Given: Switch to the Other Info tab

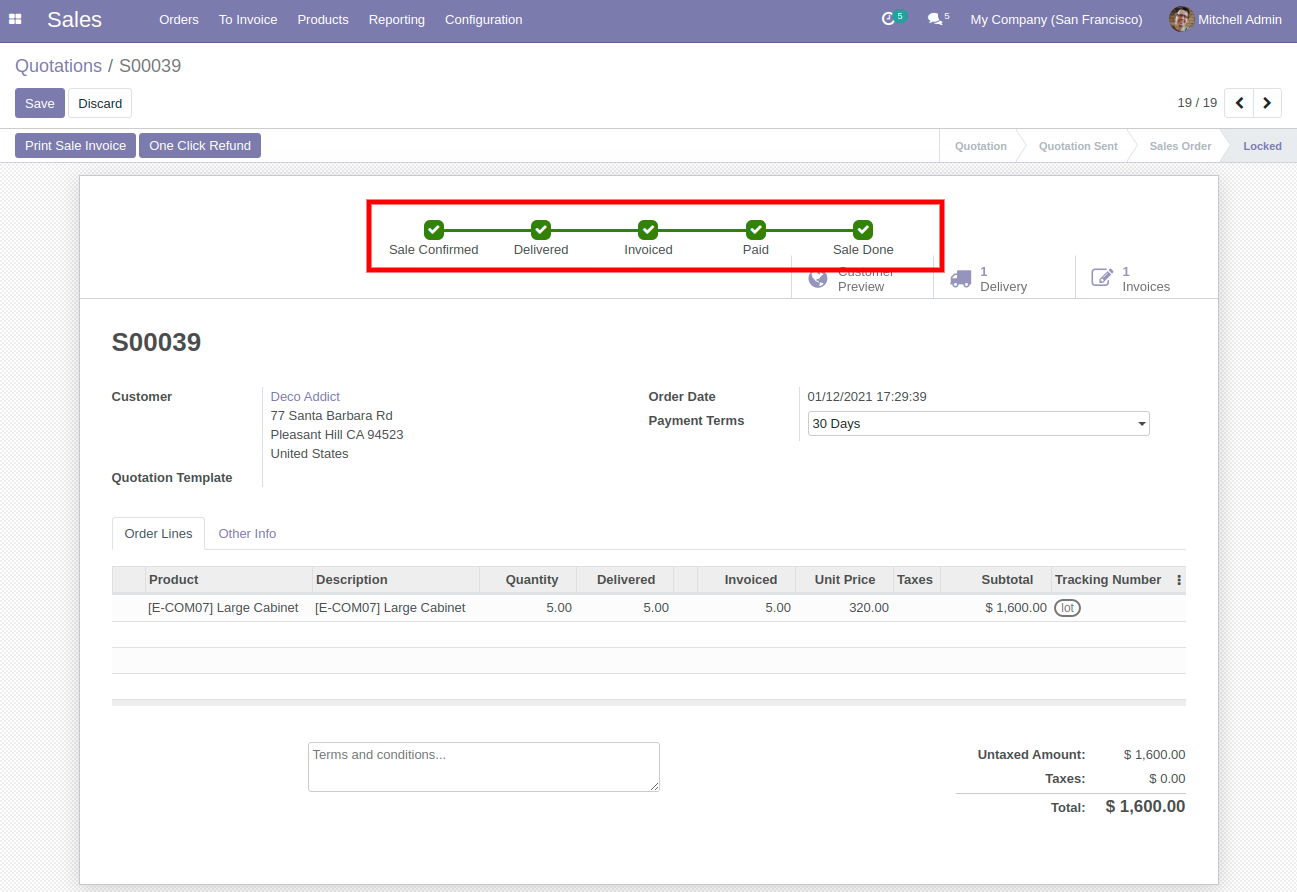Looking at the screenshot, I should coord(247,534).
